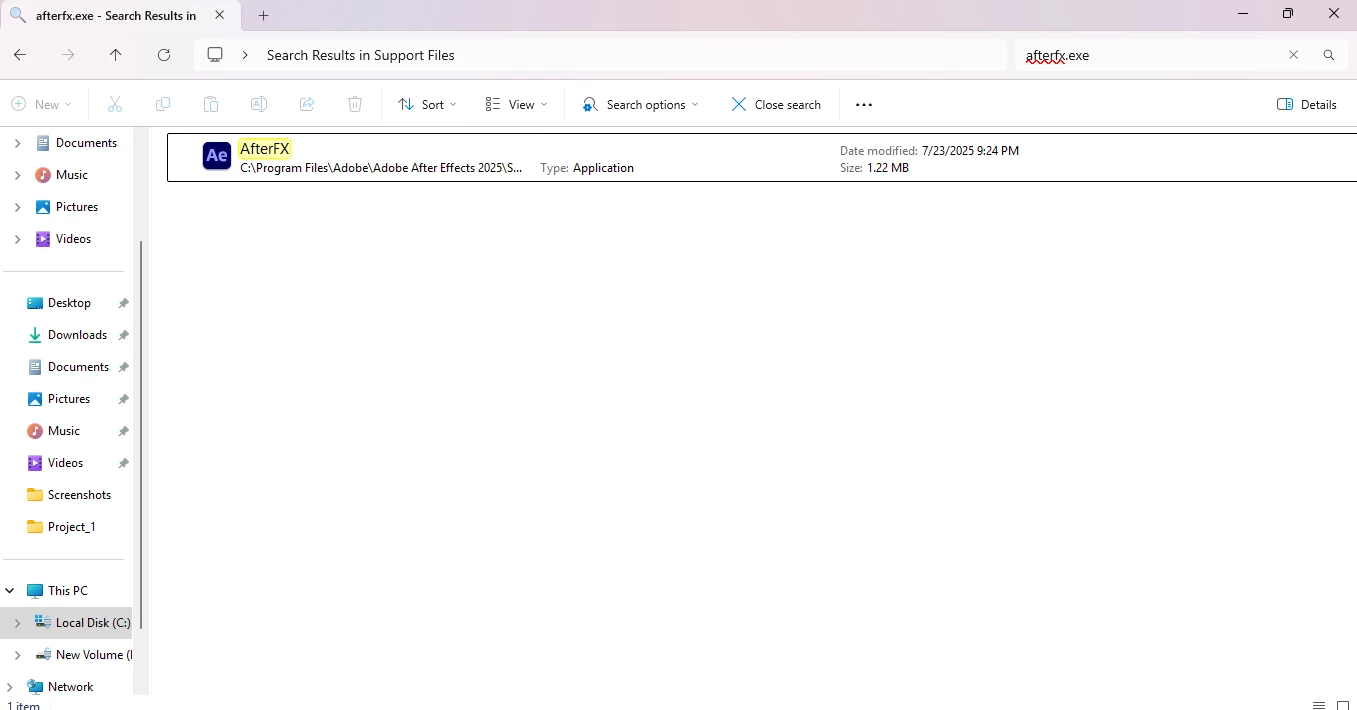Image resolution: width=1357 pixels, height=710 pixels.
Task: Open the Sort dropdown menu
Action: coord(427,104)
